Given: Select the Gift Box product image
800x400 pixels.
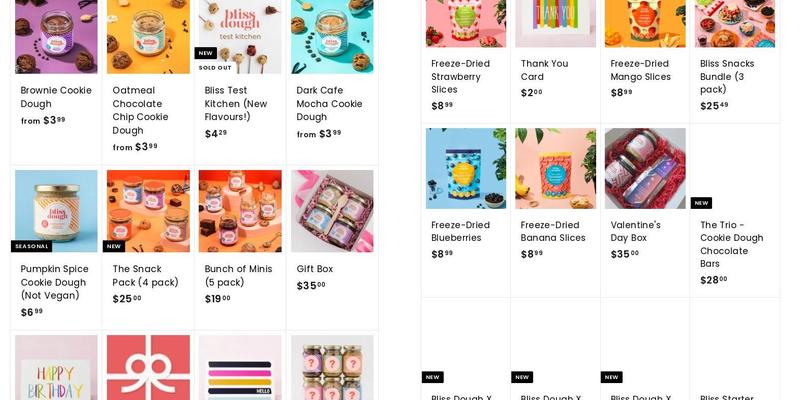Looking at the screenshot, I should tap(332, 211).
